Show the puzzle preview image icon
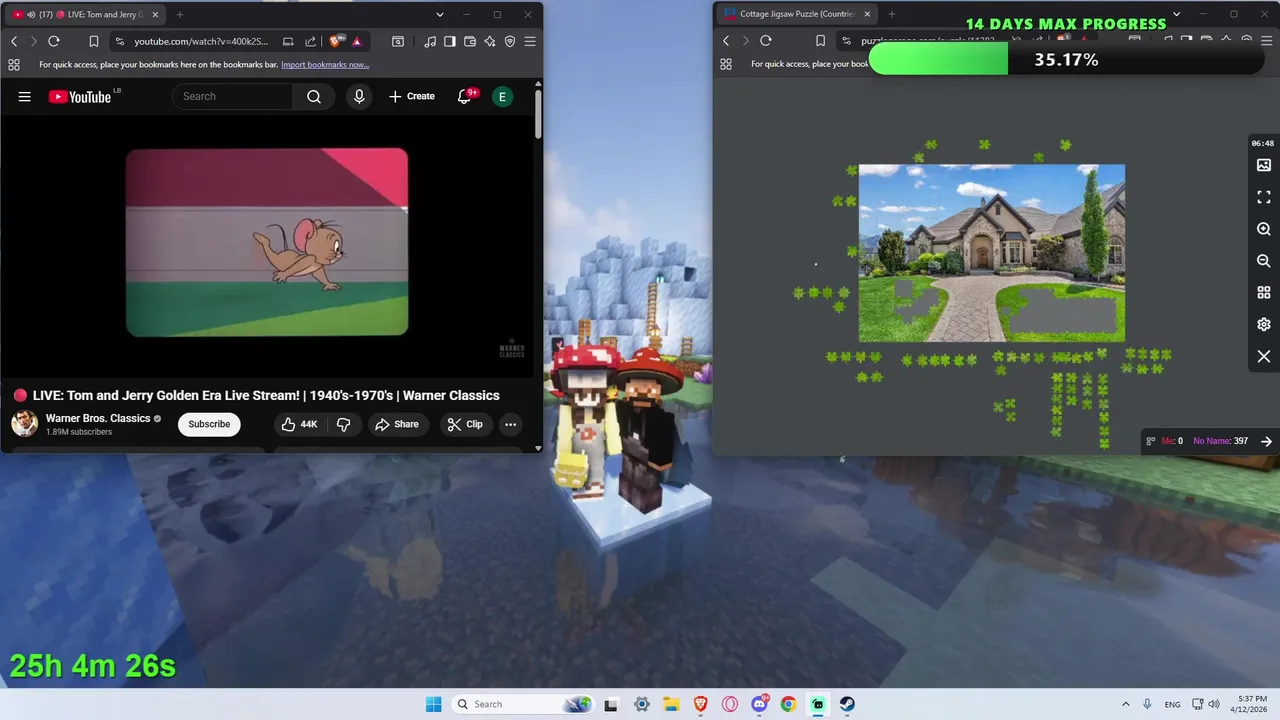 pos(1264,165)
